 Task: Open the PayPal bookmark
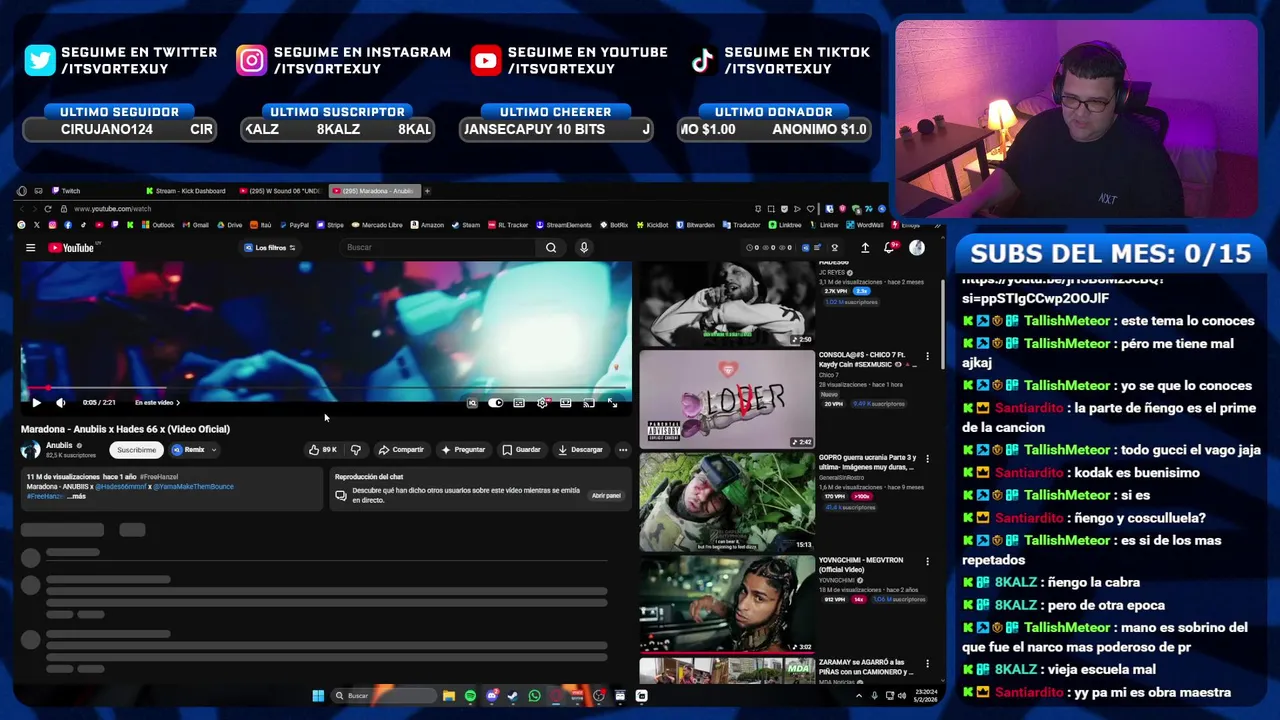click(294, 225)
